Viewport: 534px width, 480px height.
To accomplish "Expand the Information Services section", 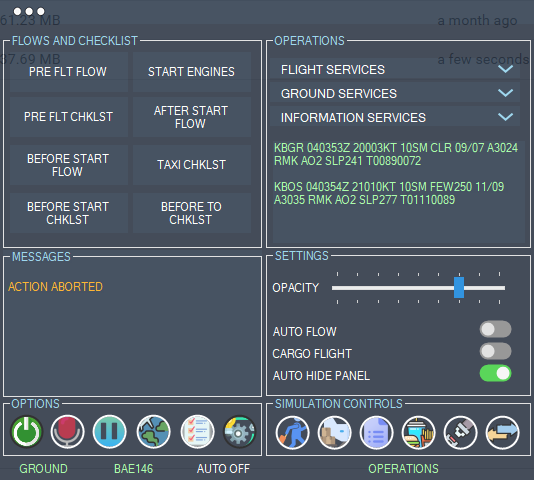I will click(x=395, y=117).
